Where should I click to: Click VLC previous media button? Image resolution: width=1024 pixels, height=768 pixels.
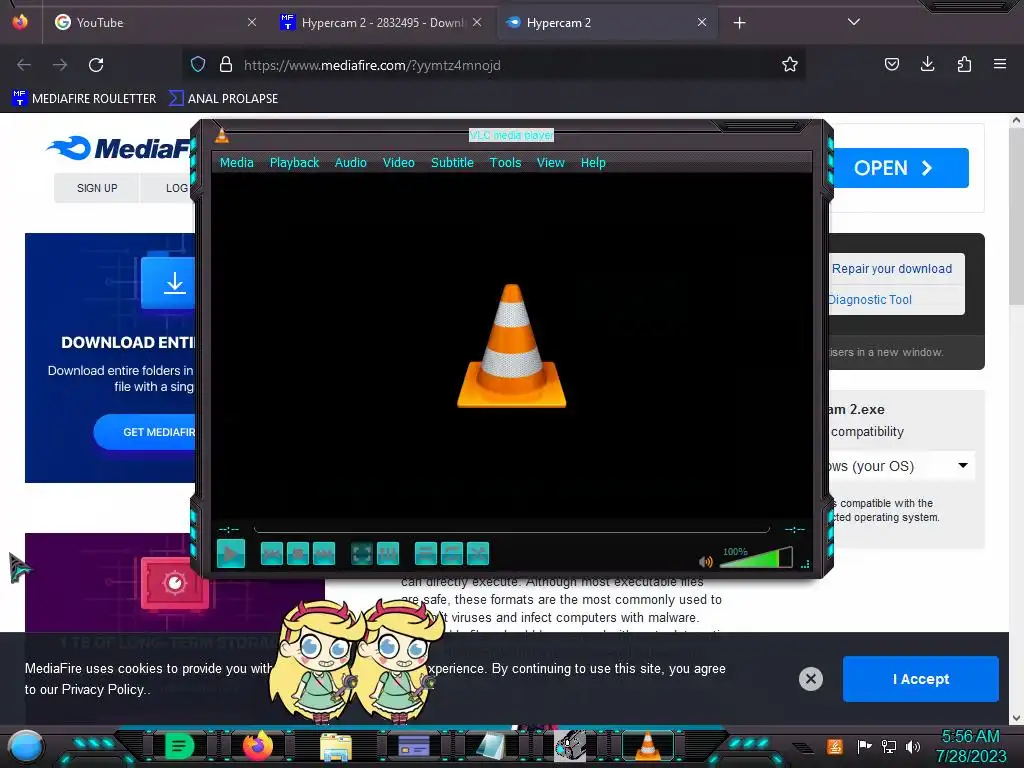(272, 554)
